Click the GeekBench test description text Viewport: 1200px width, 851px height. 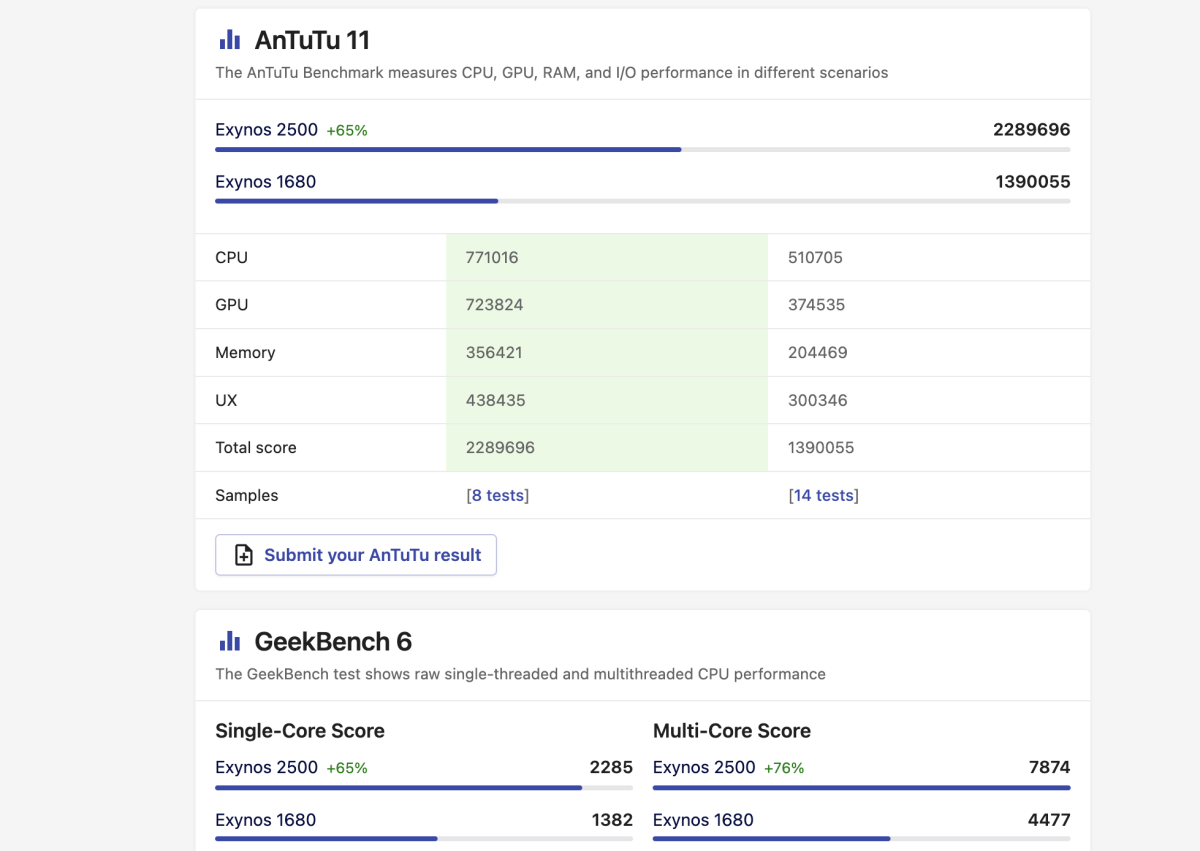(x=521, y=674)
